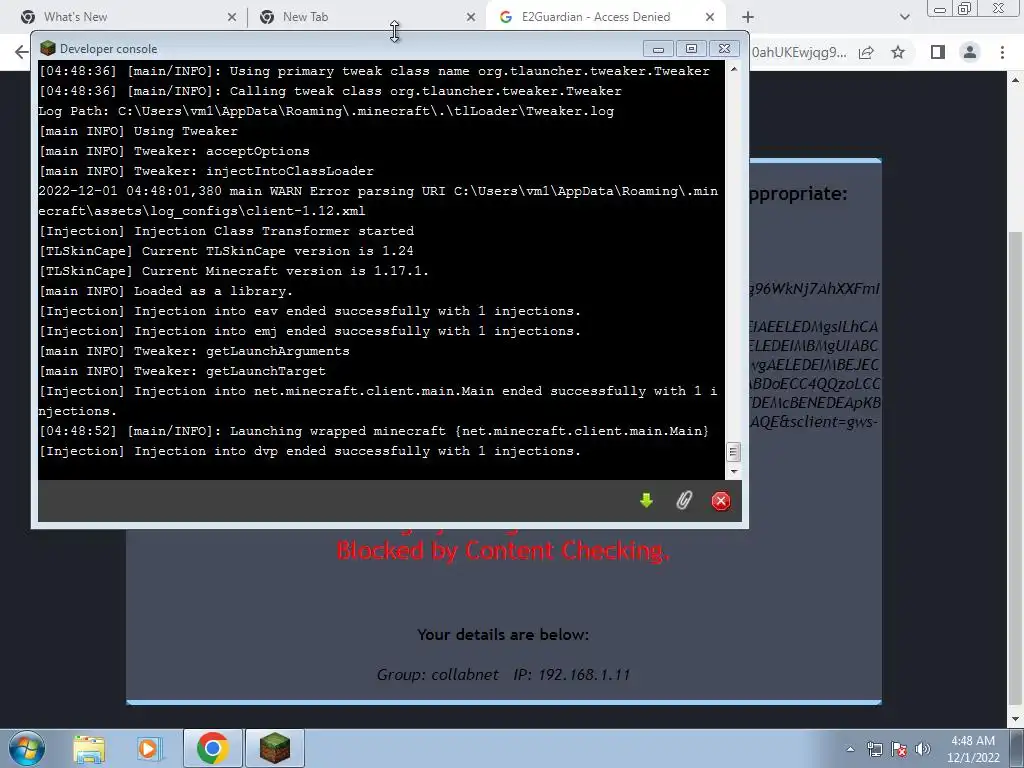The width and height of the screenshot is (1024, 768).
Task: Click the console scrollbar thumb
Action: (x=733, y=451)
